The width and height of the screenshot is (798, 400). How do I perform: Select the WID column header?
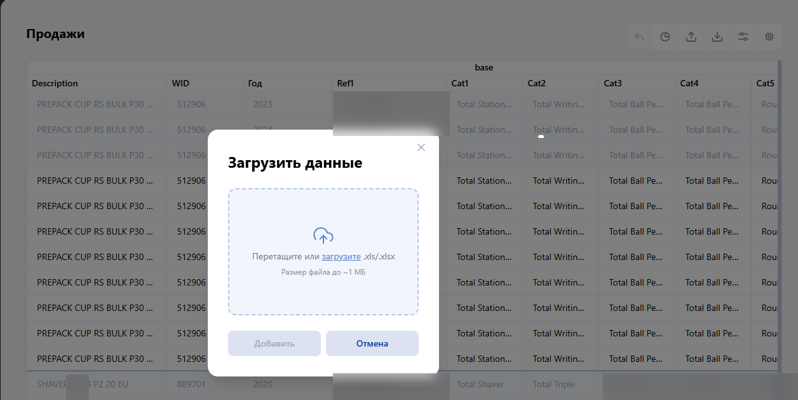point(205,83)
